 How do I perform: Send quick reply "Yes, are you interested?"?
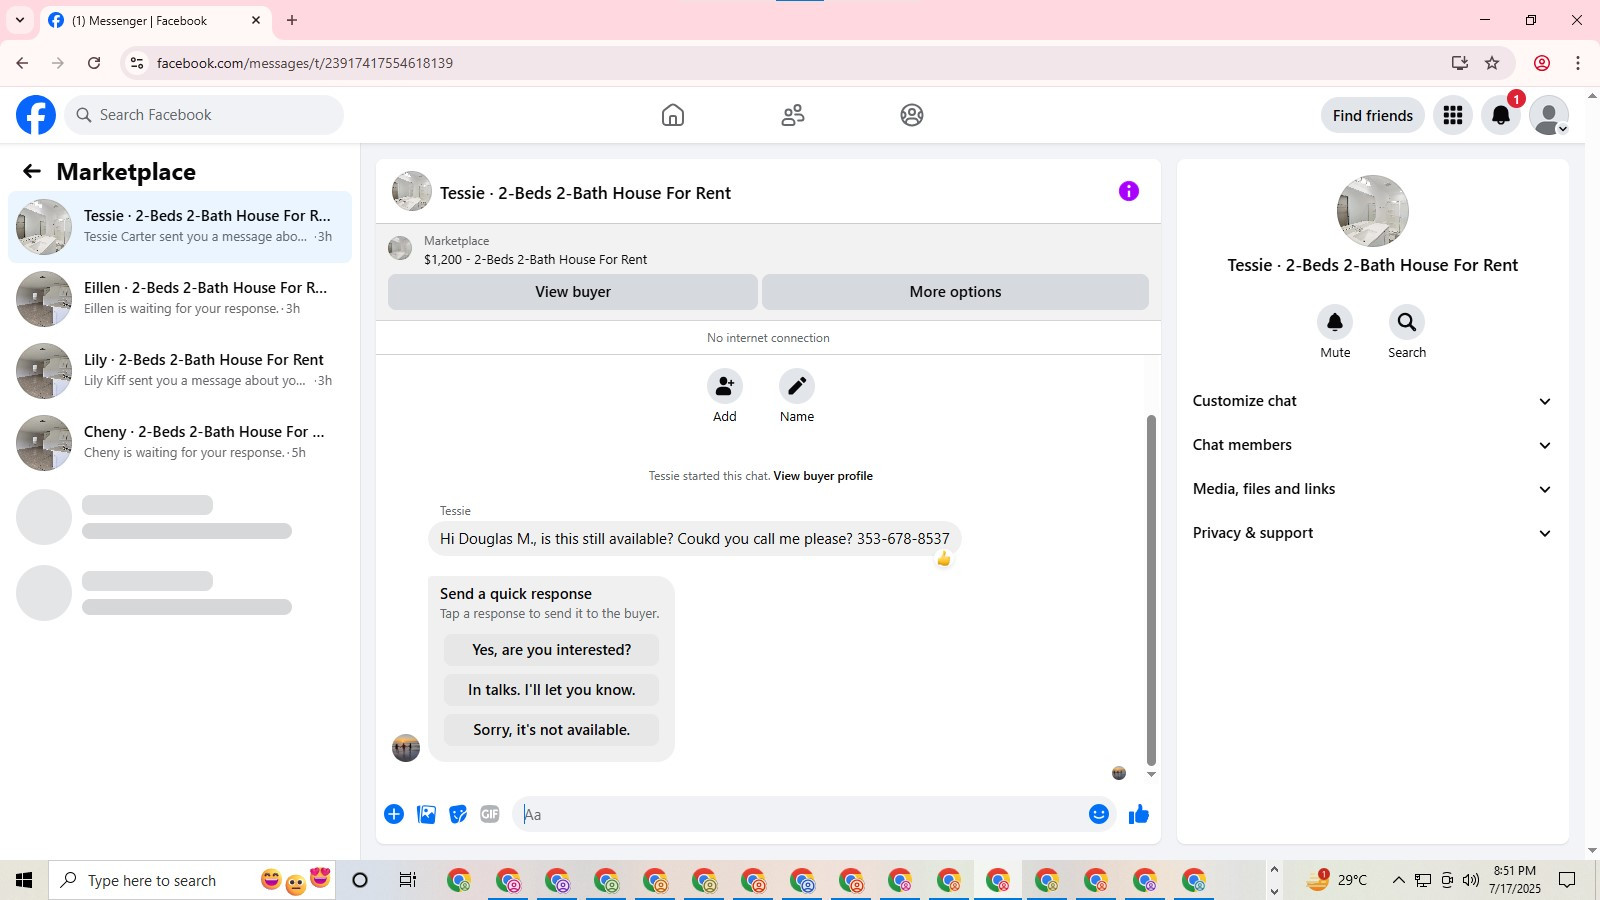coord(551,650)
